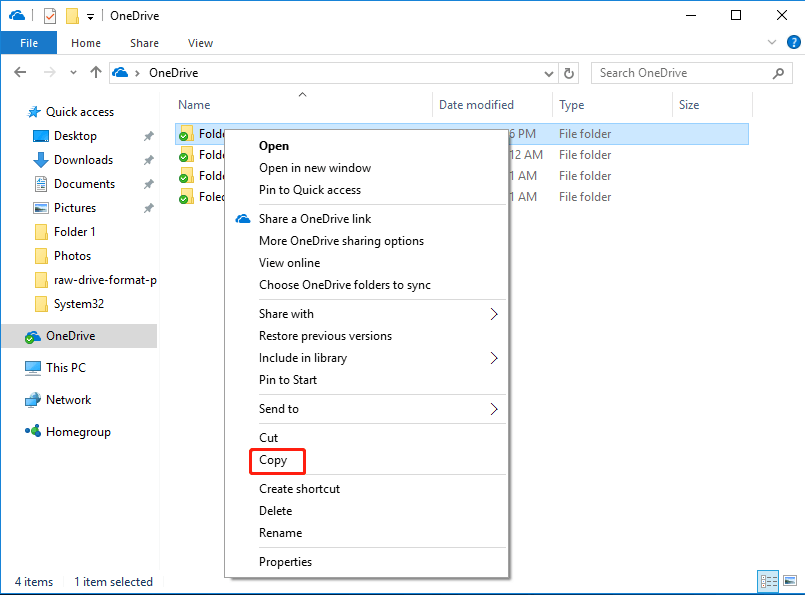805x595 pixels.
Task: Choose Open in new window
Action: coord(315,168)
